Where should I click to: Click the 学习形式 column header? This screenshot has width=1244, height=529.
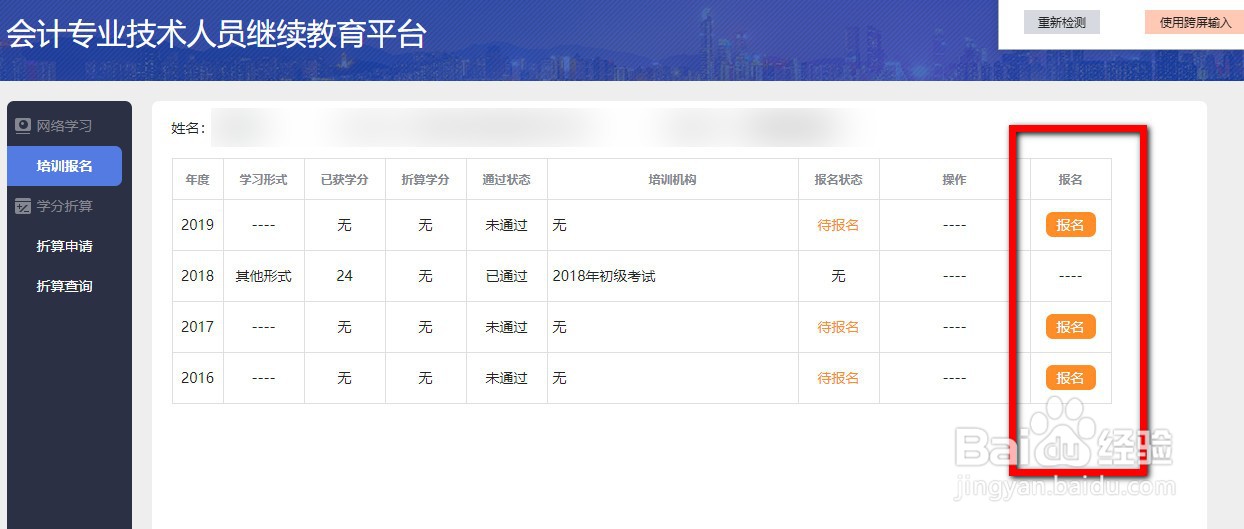[x=263, y=180]
